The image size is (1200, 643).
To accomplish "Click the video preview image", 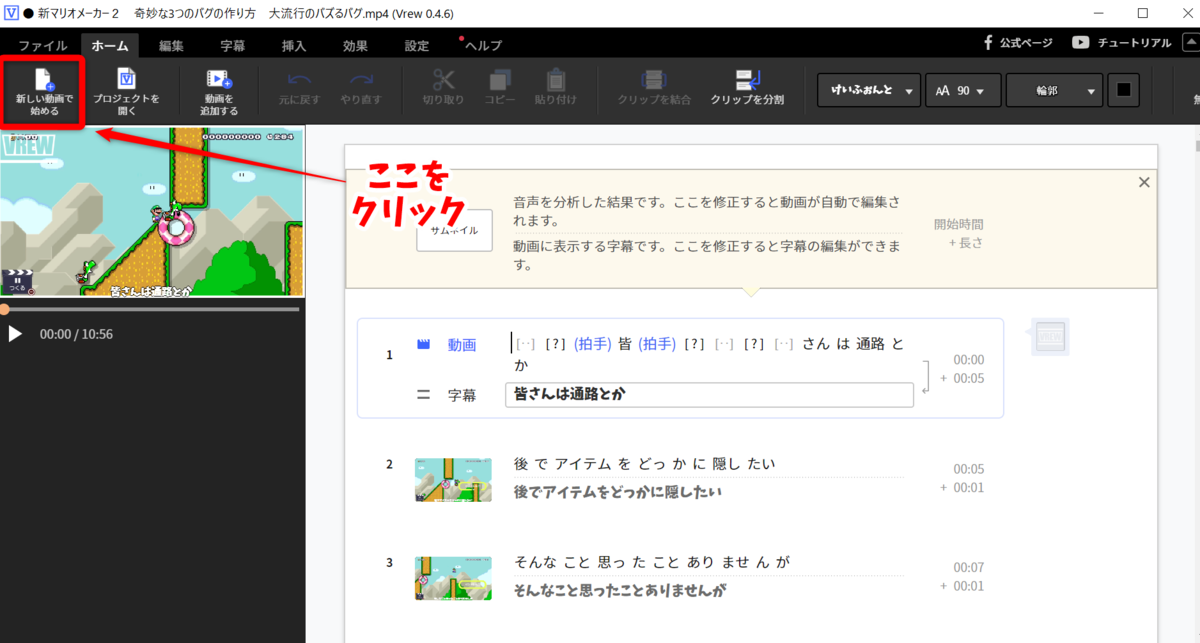I will [152, 212].
